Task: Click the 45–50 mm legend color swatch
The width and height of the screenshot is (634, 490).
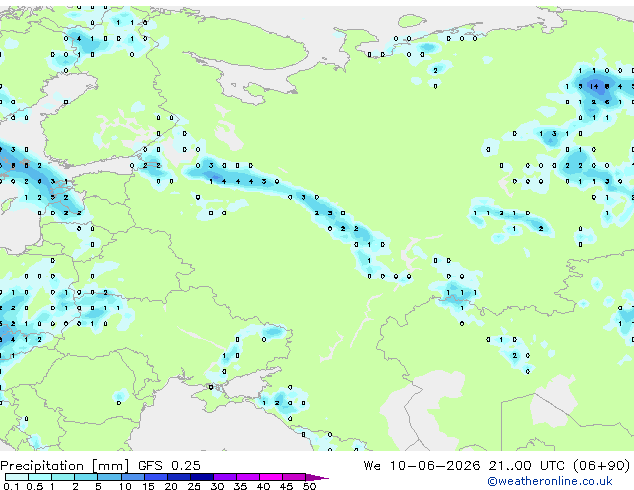Action: [x=294, y=477]
